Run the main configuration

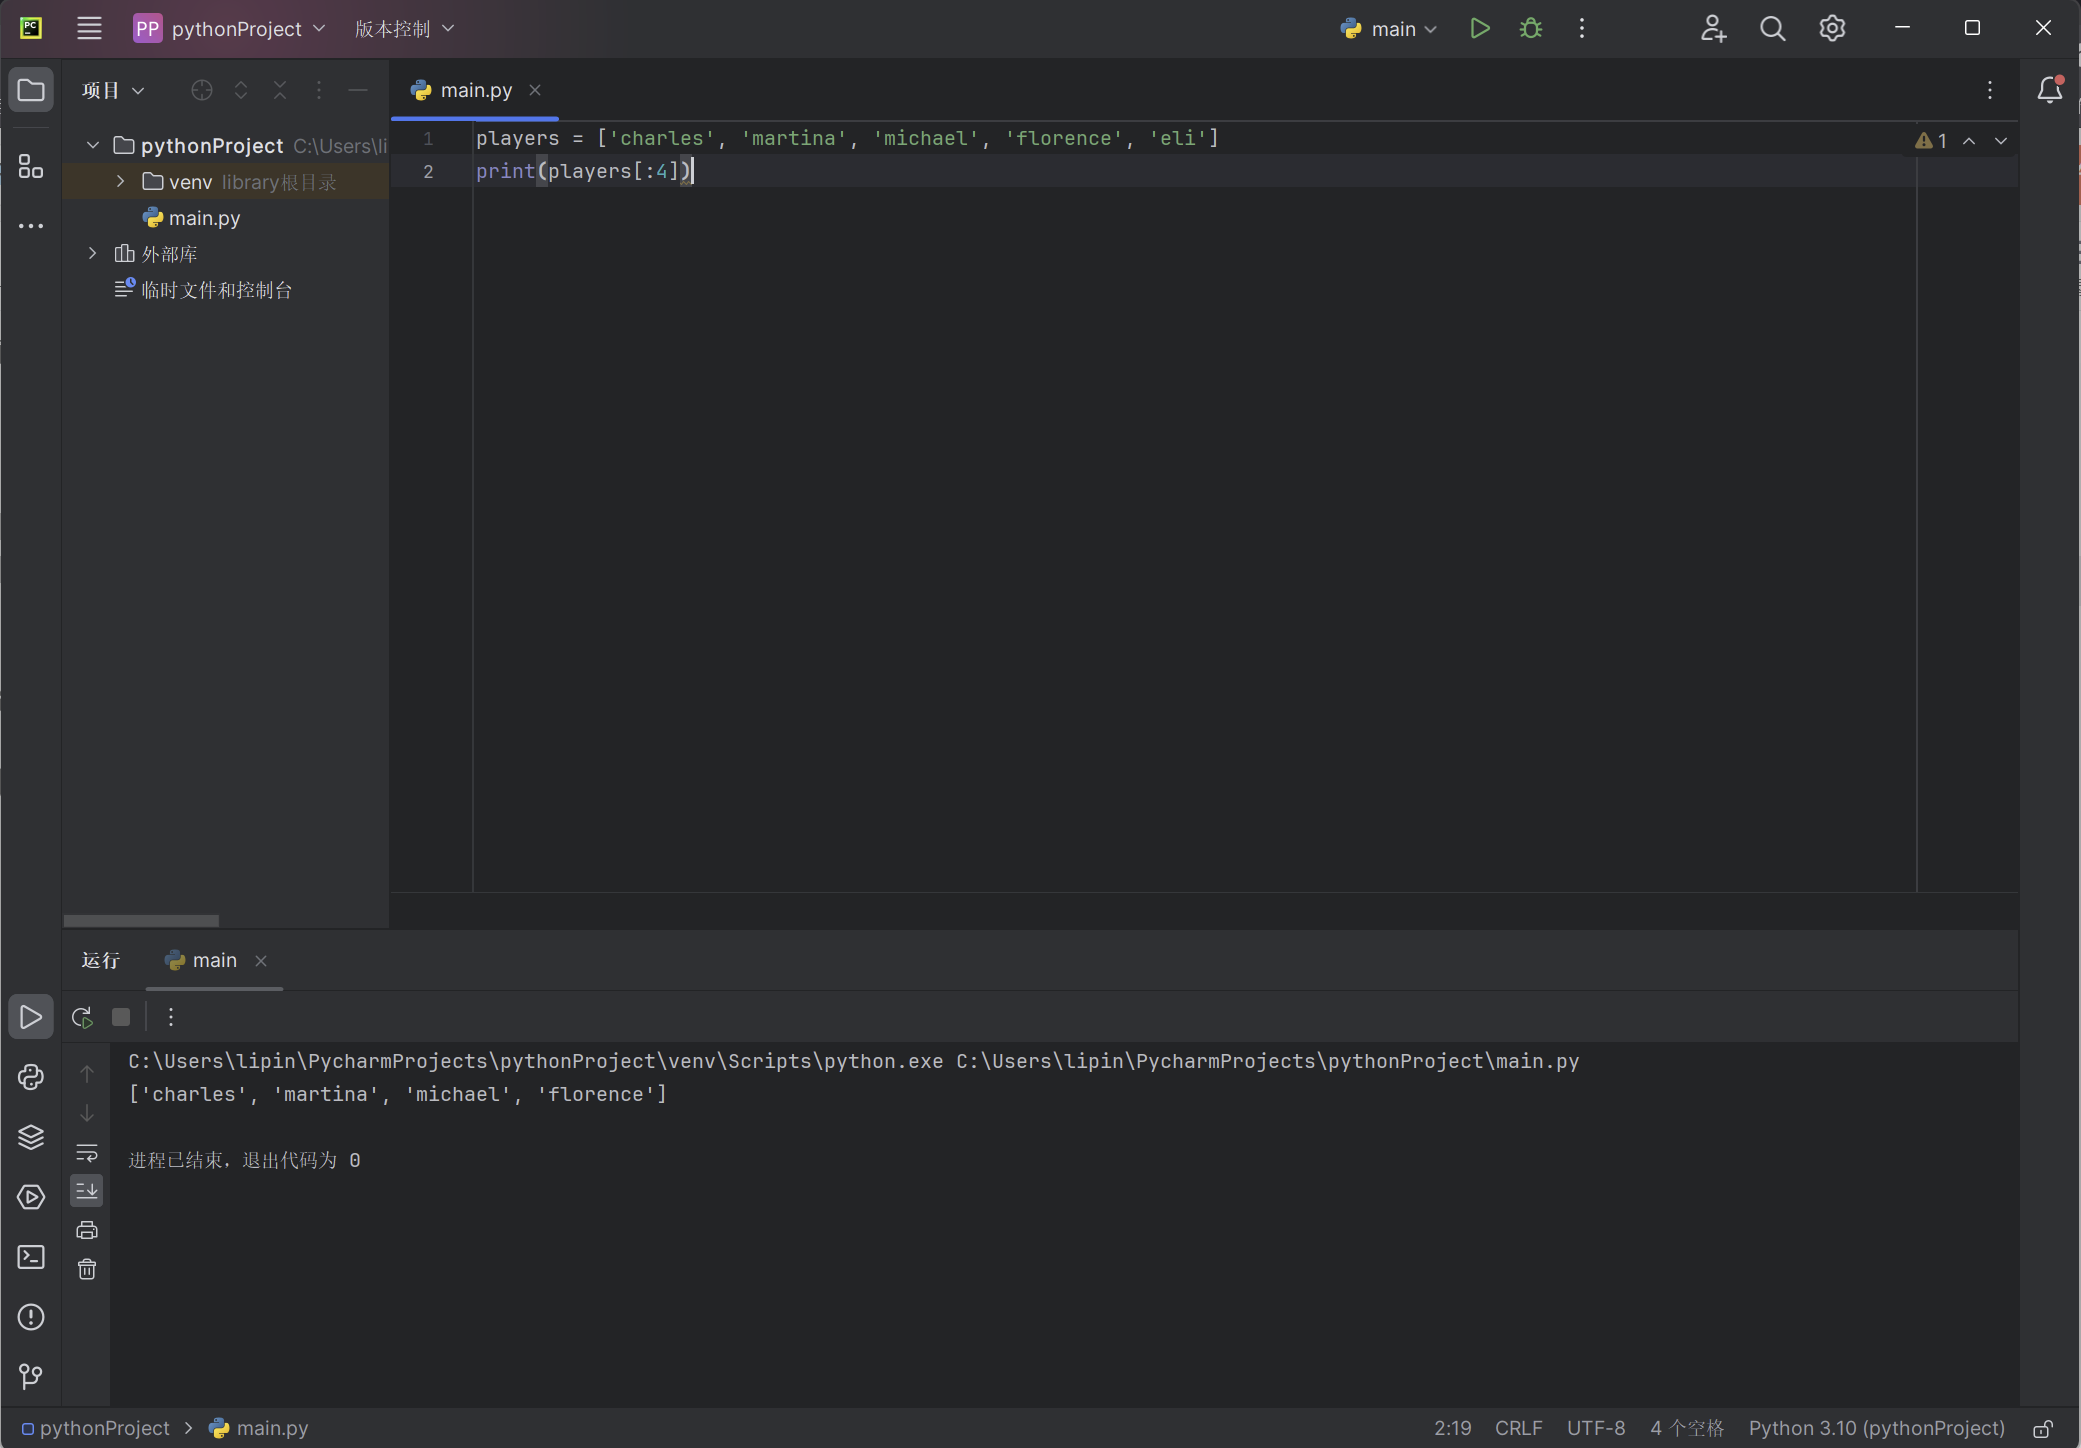tap(1480, 28)
